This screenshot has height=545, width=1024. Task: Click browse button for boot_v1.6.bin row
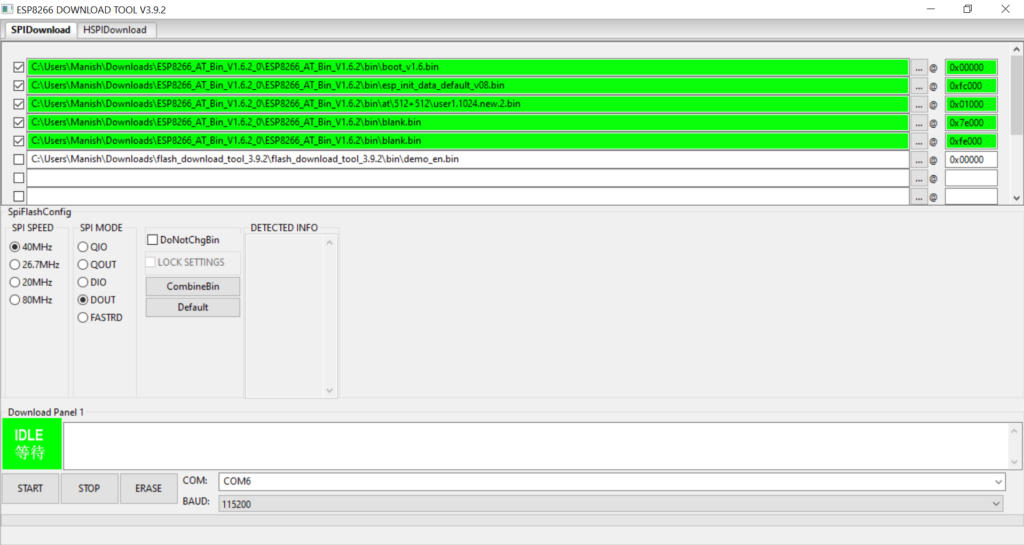coord(919,67)
